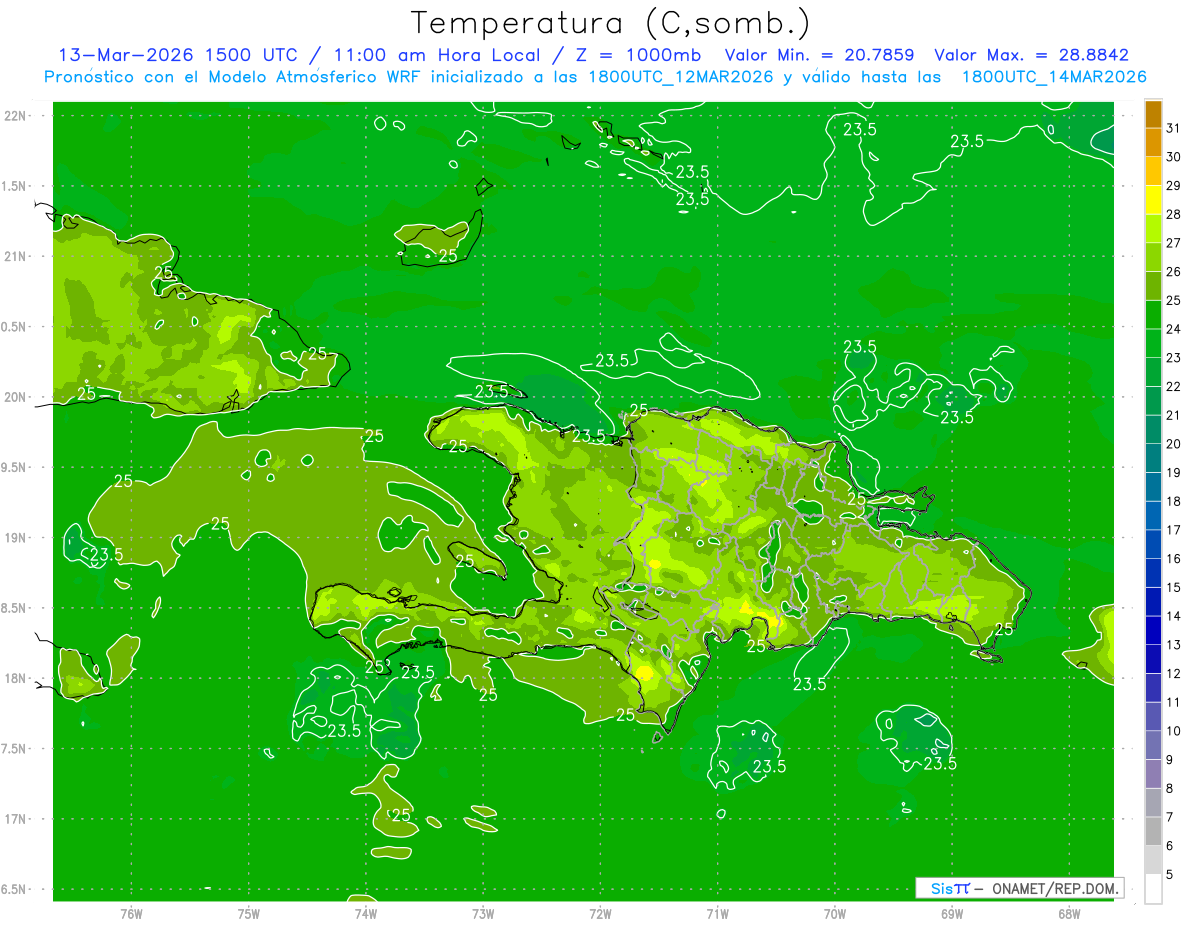Click the '1800UTC_14MAR2026' valid-until time text

(1054, 77)
